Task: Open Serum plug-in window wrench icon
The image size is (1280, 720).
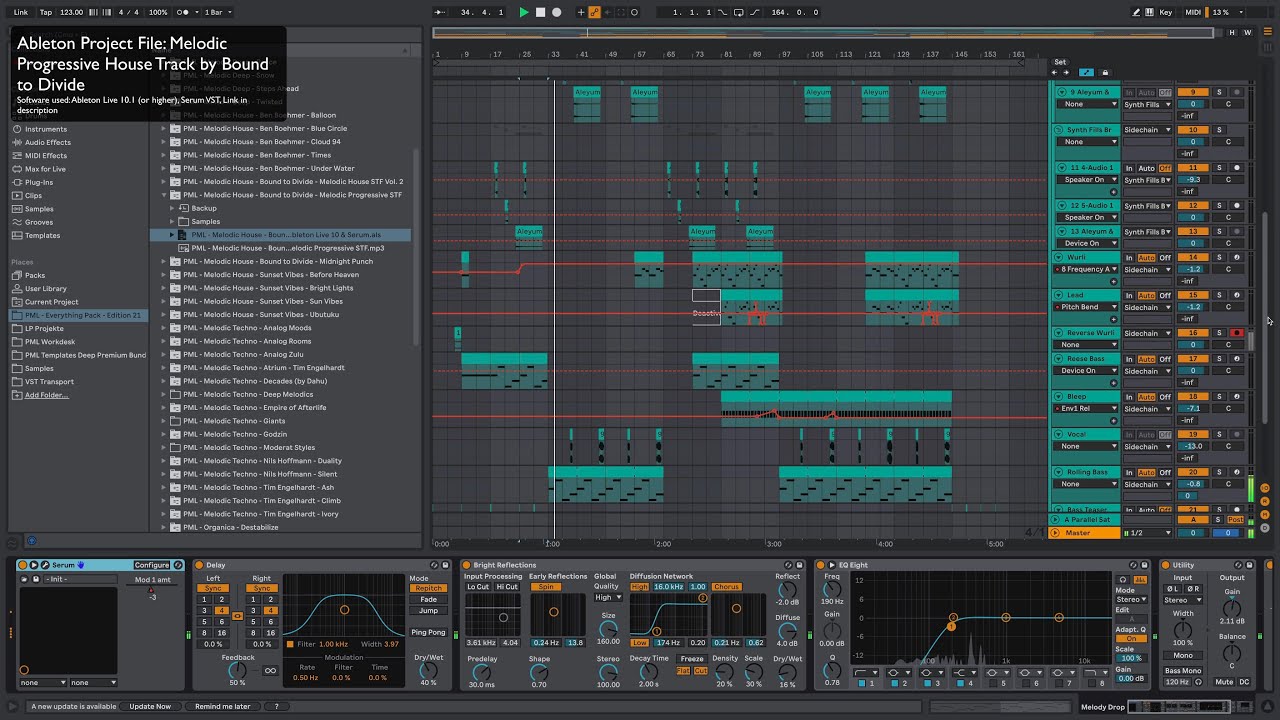Action: (x=44, y=565)
